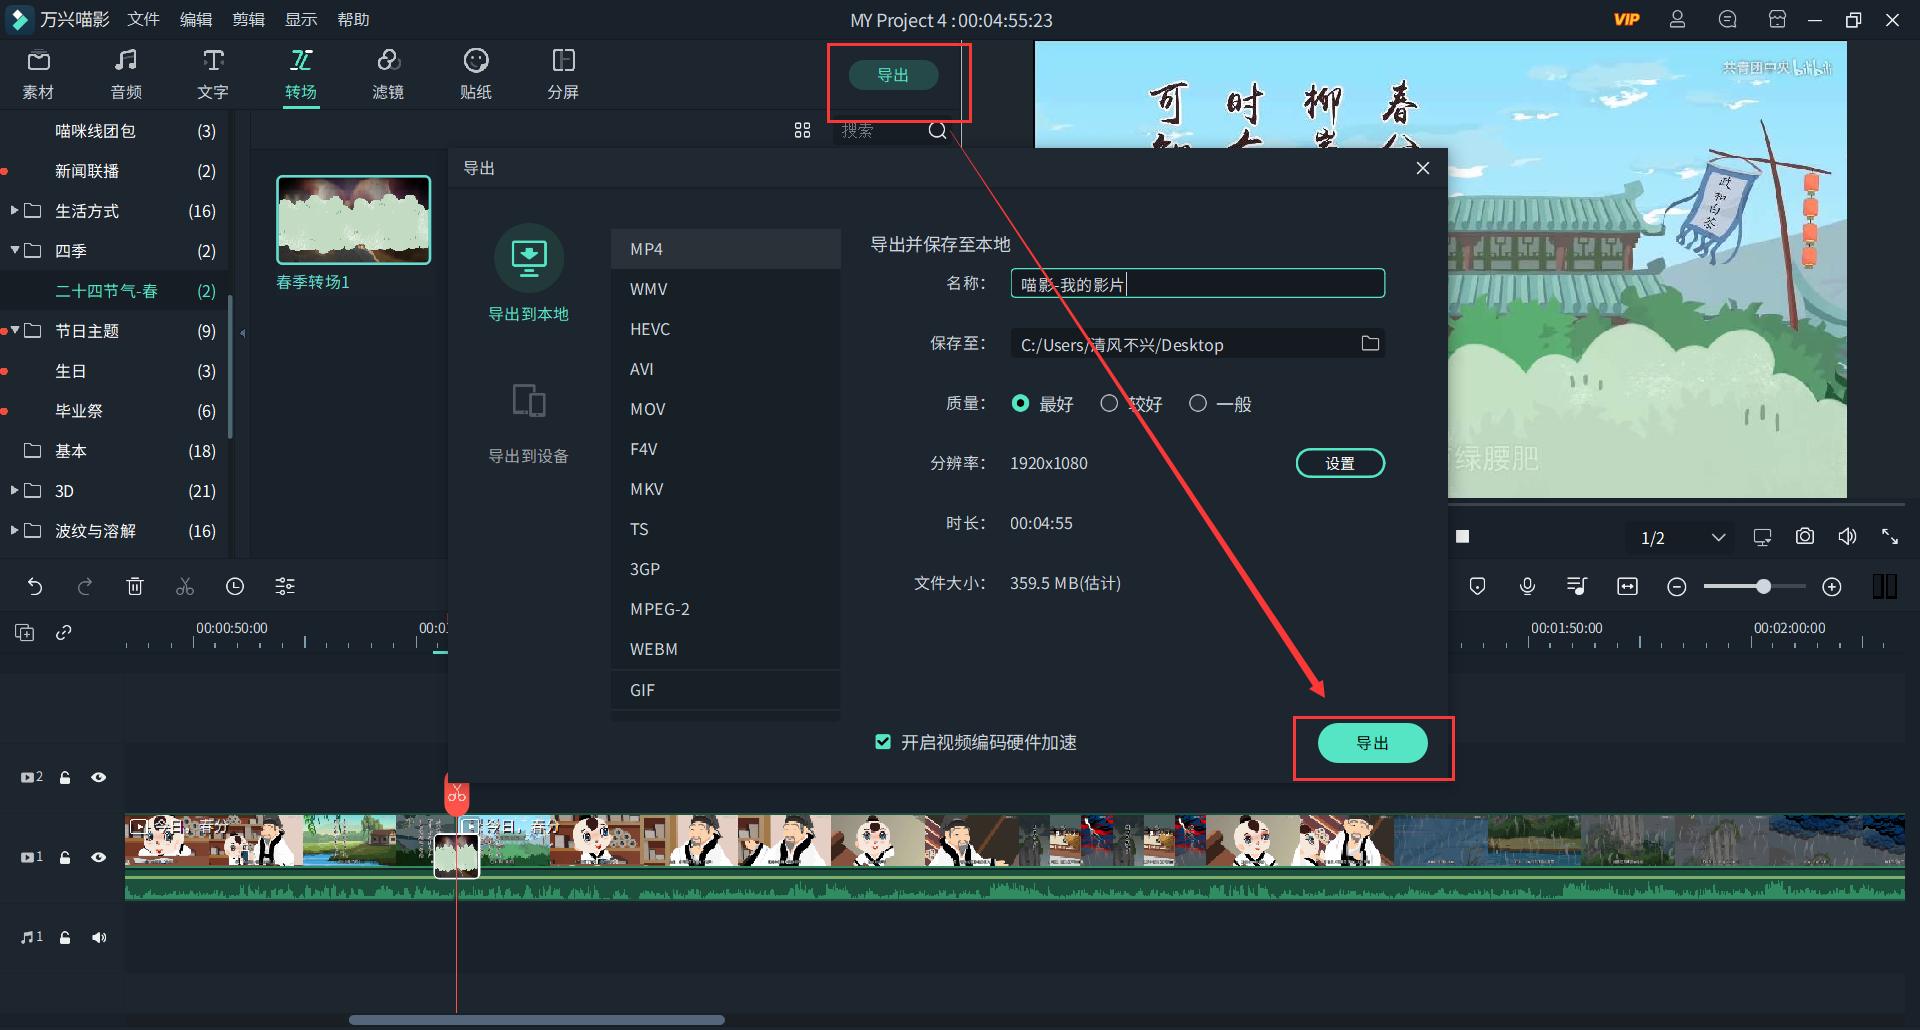Screen dimensions: 1920x1030
Task: Zoom in timeline with the plus icon
Action: (1834, 587)
